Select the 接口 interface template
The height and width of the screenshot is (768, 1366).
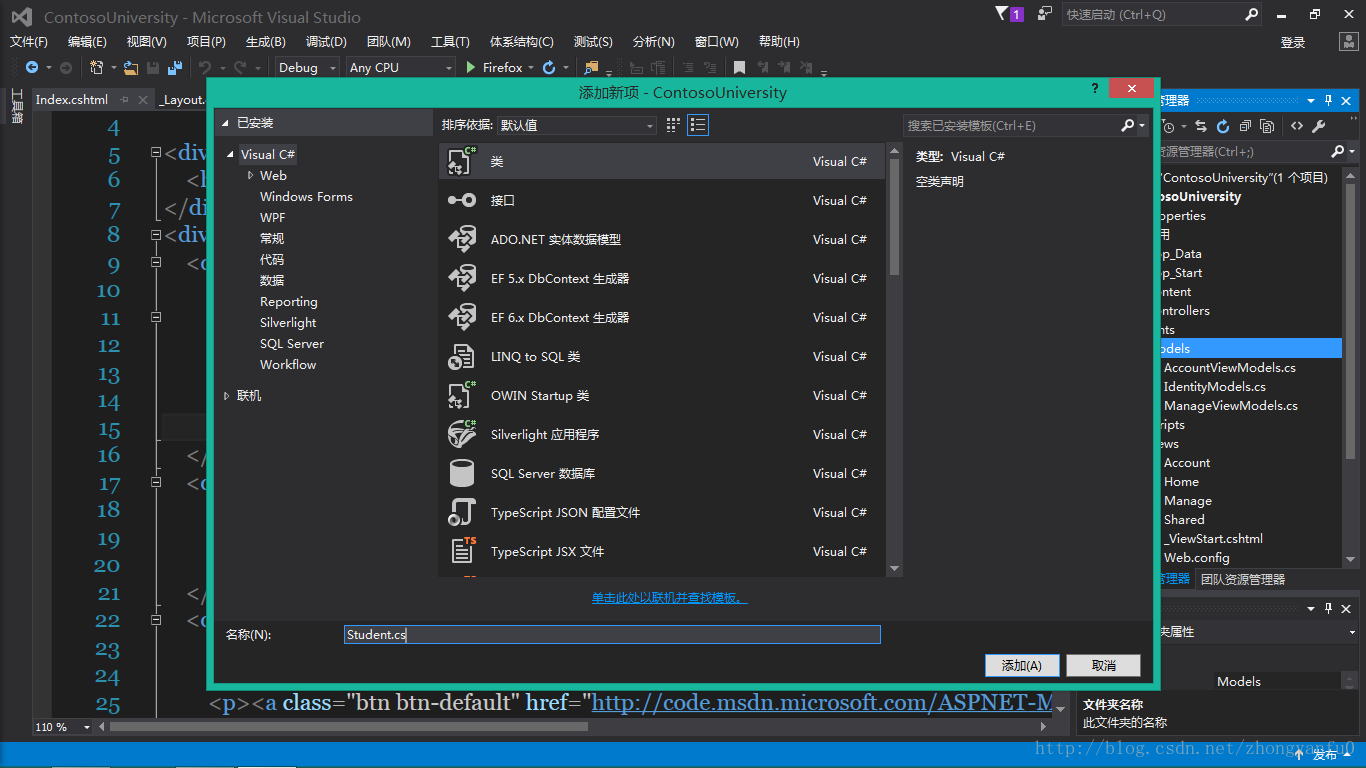pyautogui.click(x=662, y=200)
